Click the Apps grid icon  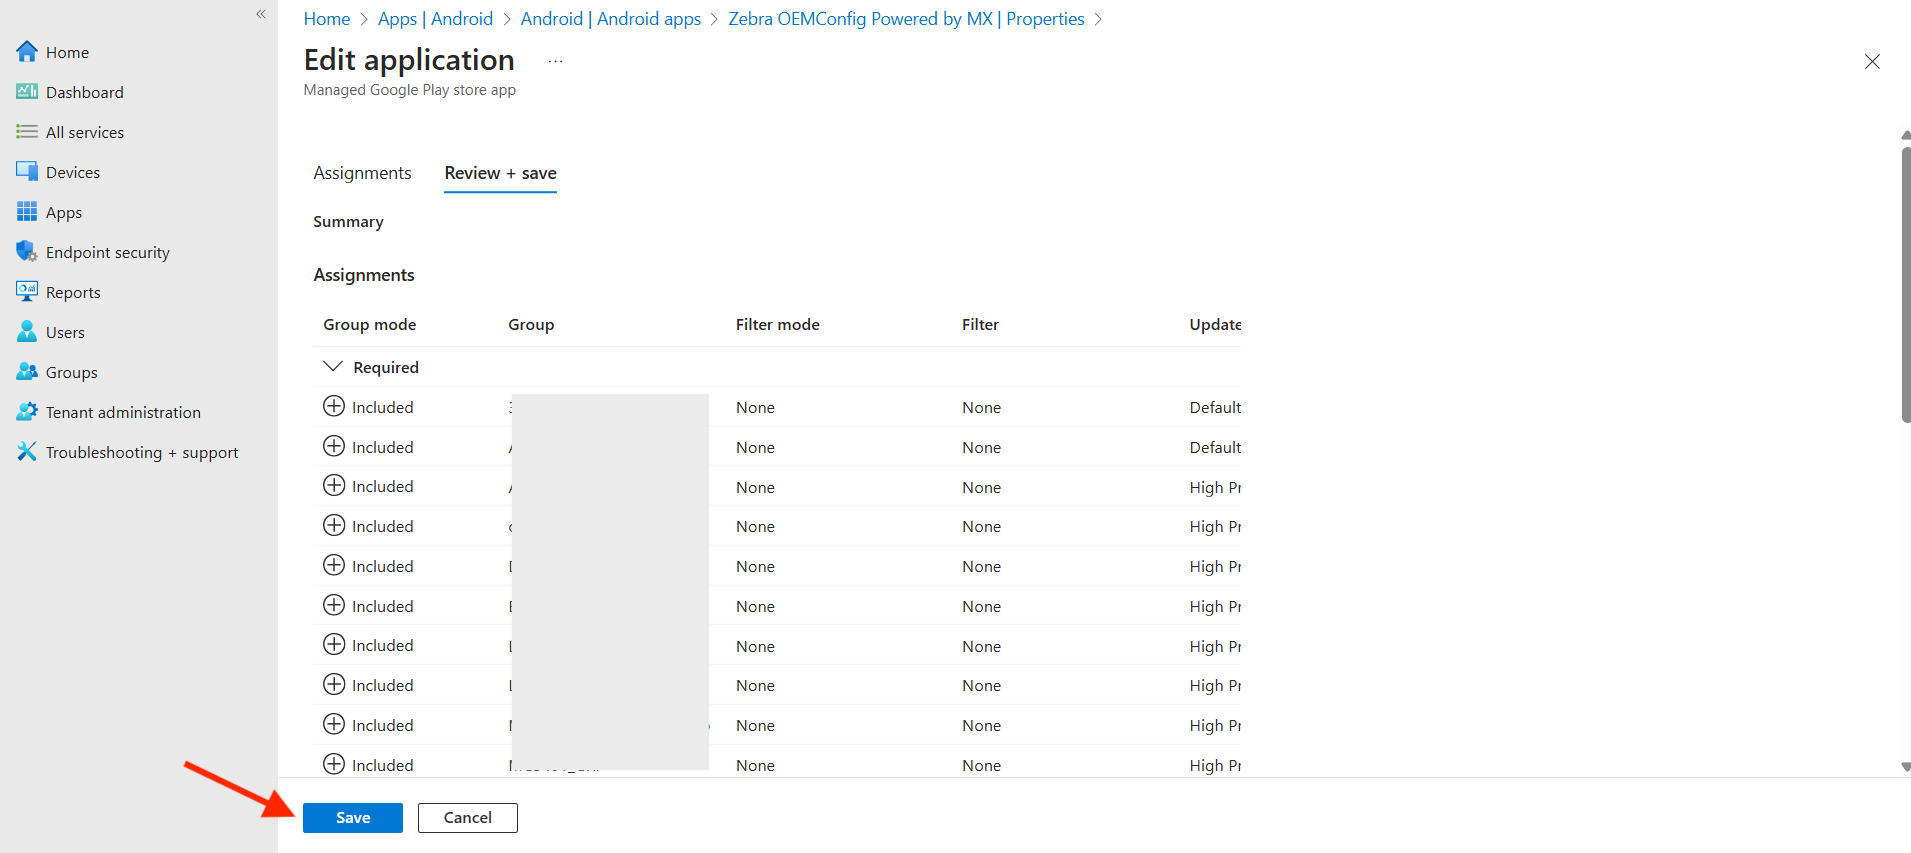[x=27, y=212]
